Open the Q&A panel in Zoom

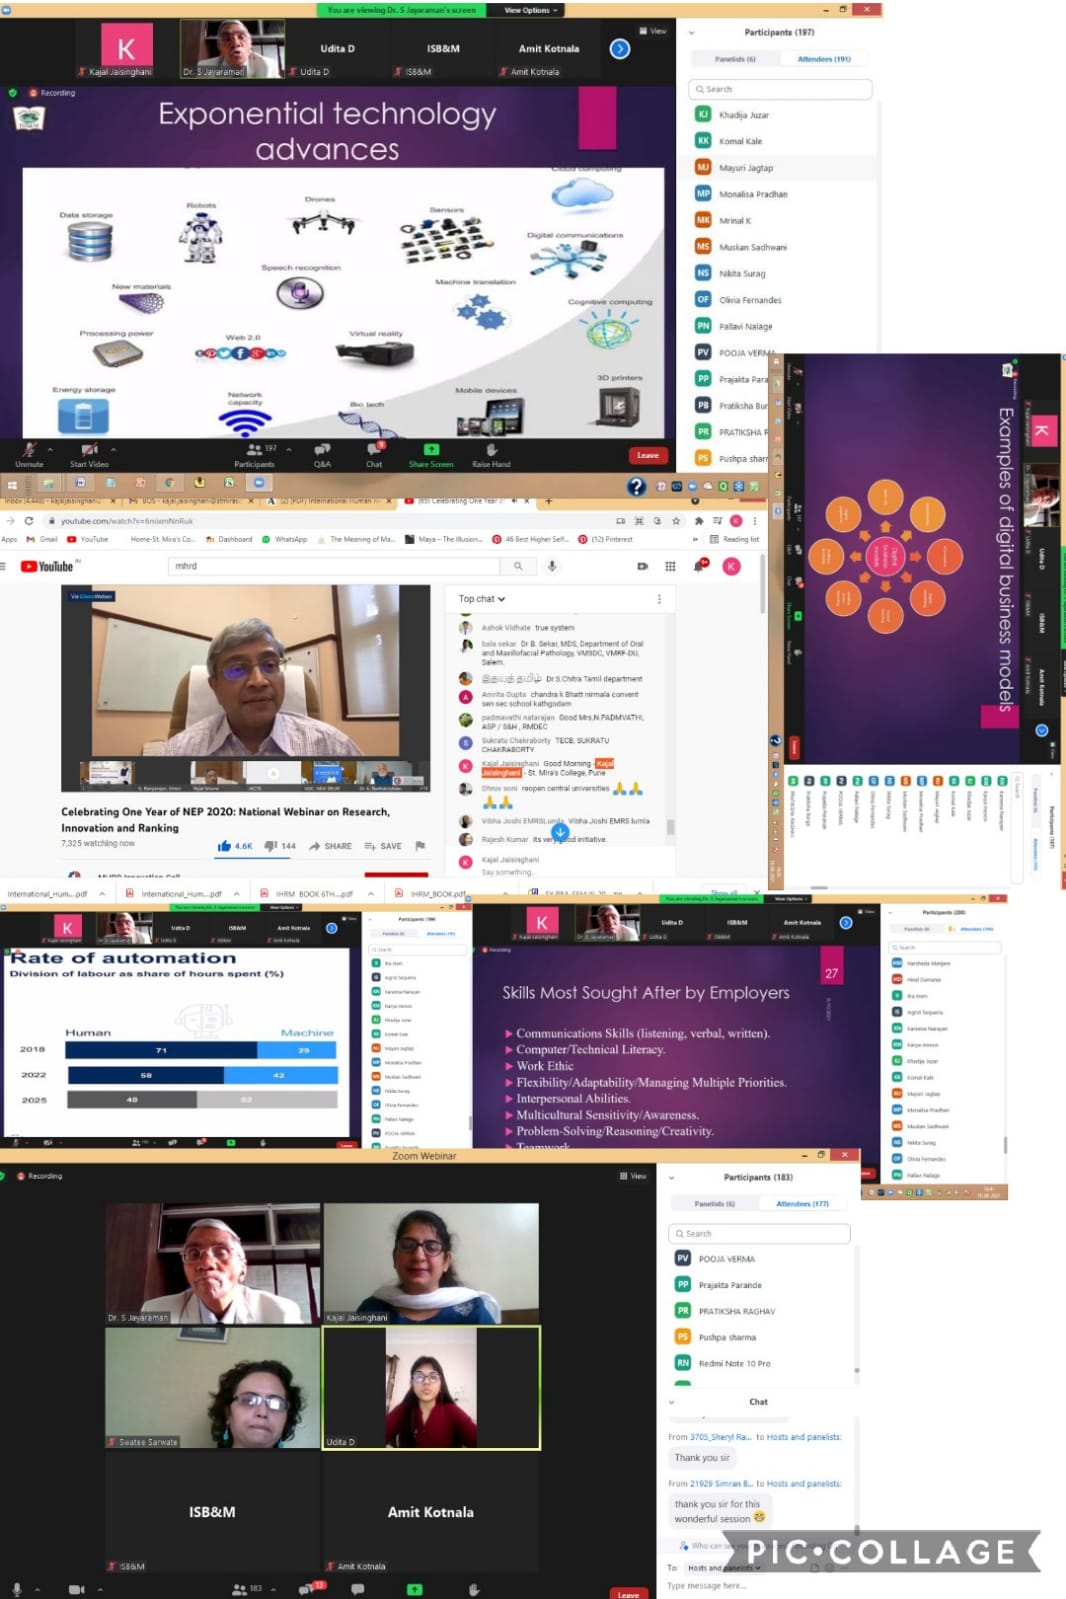pyautogui.click(x=322, y=452)
